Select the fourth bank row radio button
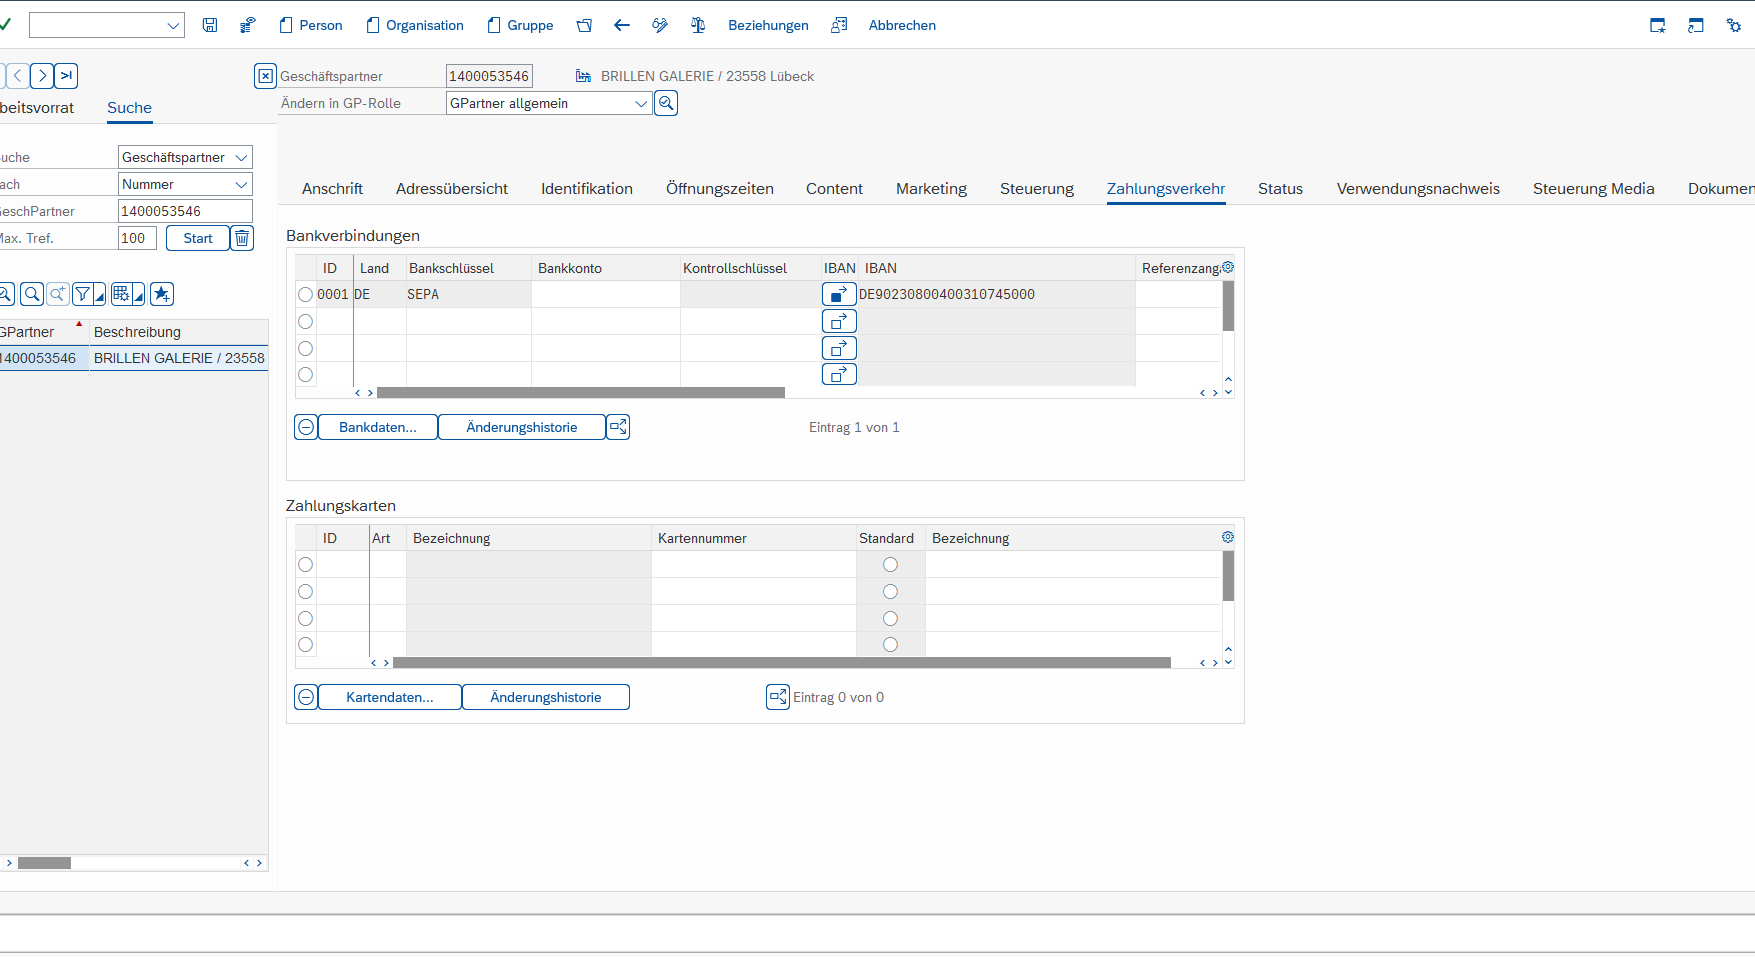This screenshot has width=1755, height=957. (x=306, y=374)
